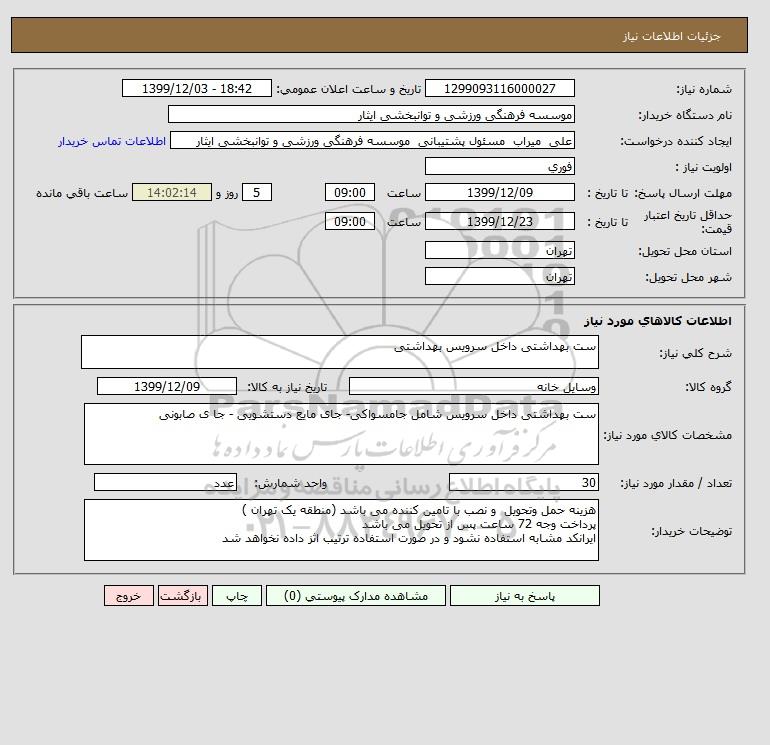770x745 pixels.
Task: Click the ساعت باقی مانده label
Action: [x=82, y=193]
